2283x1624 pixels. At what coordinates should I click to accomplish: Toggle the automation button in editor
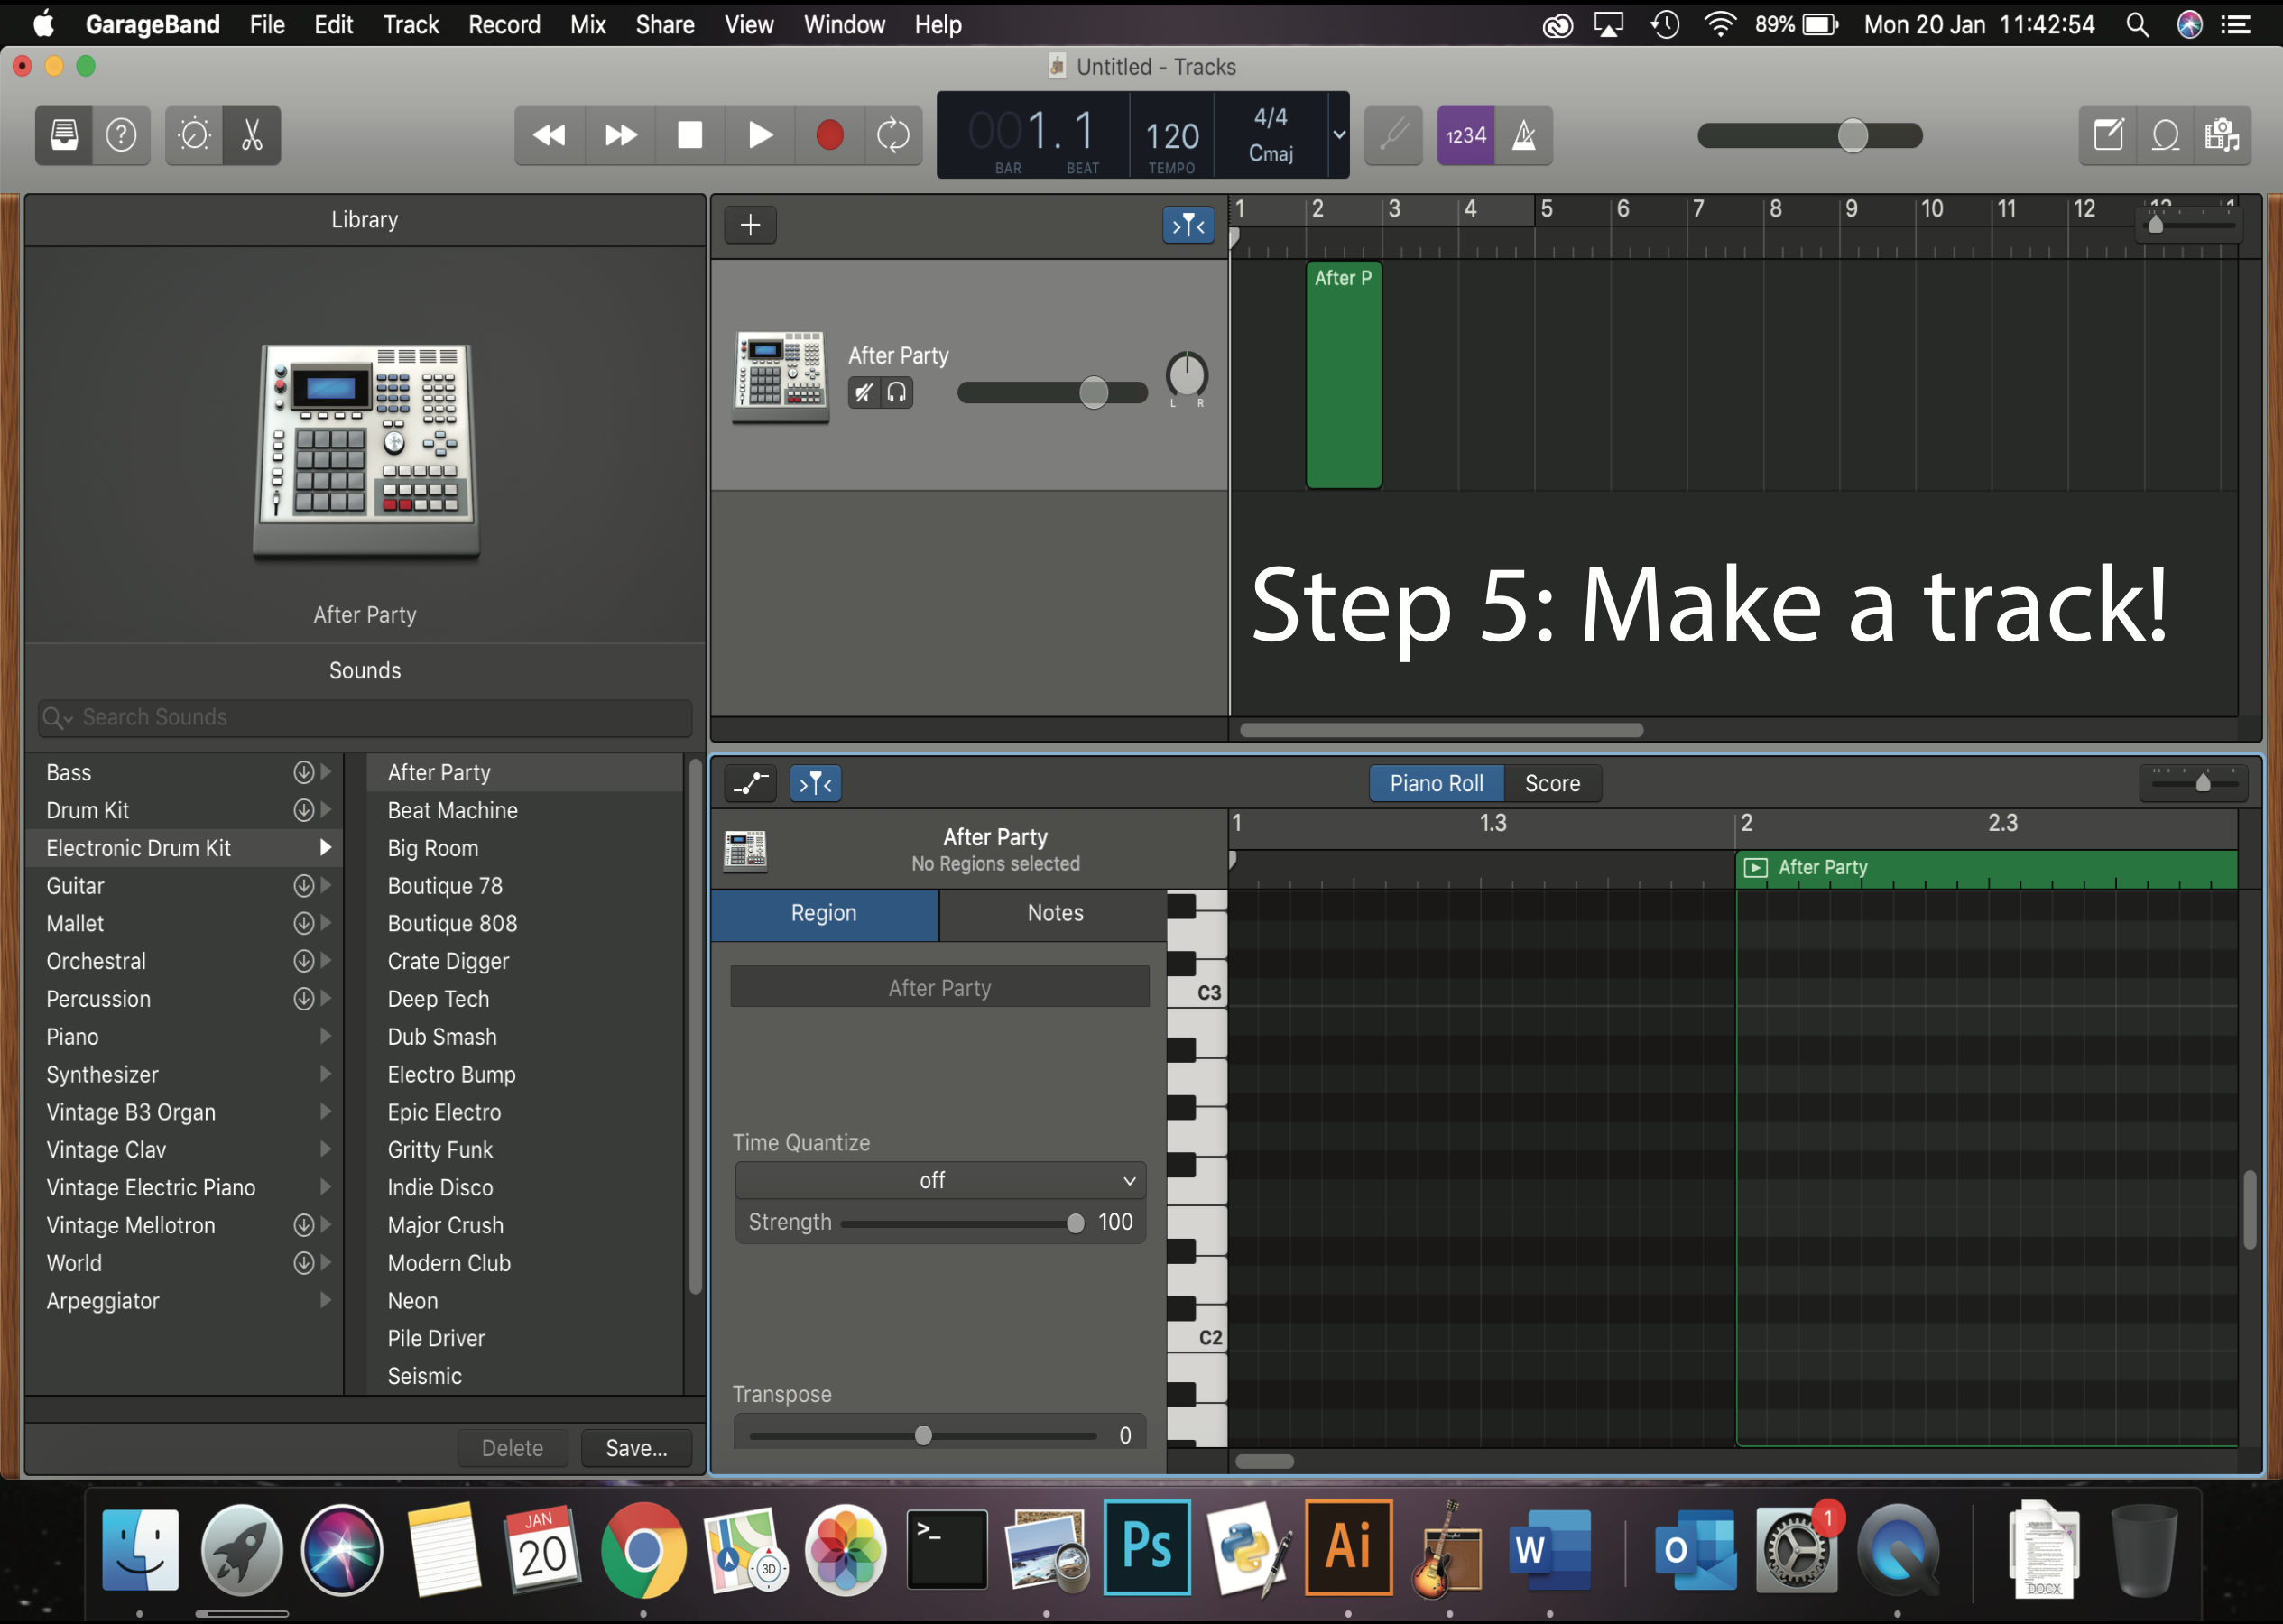click(750, 784)
